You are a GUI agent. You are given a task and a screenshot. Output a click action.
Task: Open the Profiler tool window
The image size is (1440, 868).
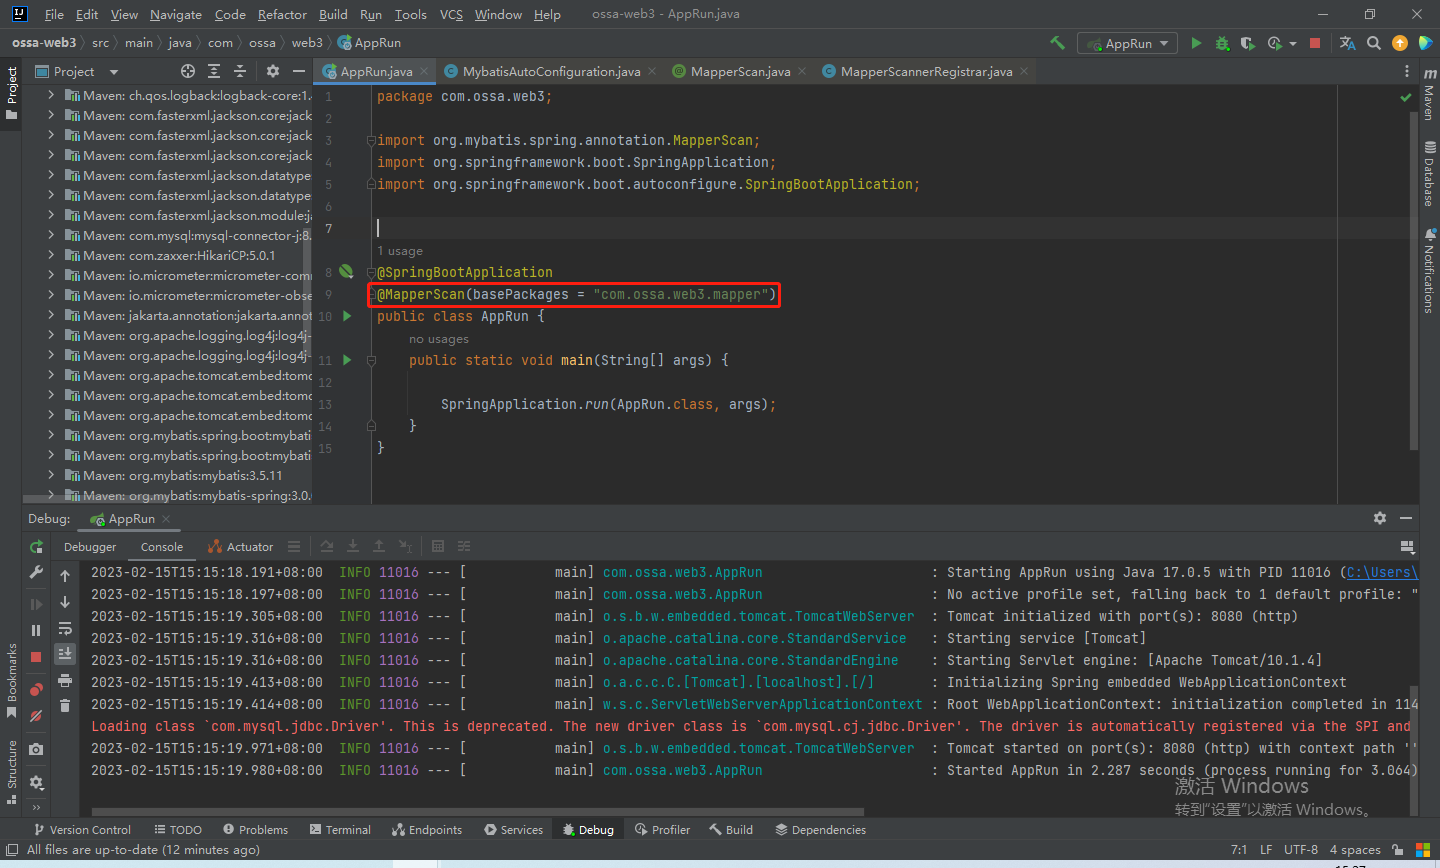[x=662, y=829]
